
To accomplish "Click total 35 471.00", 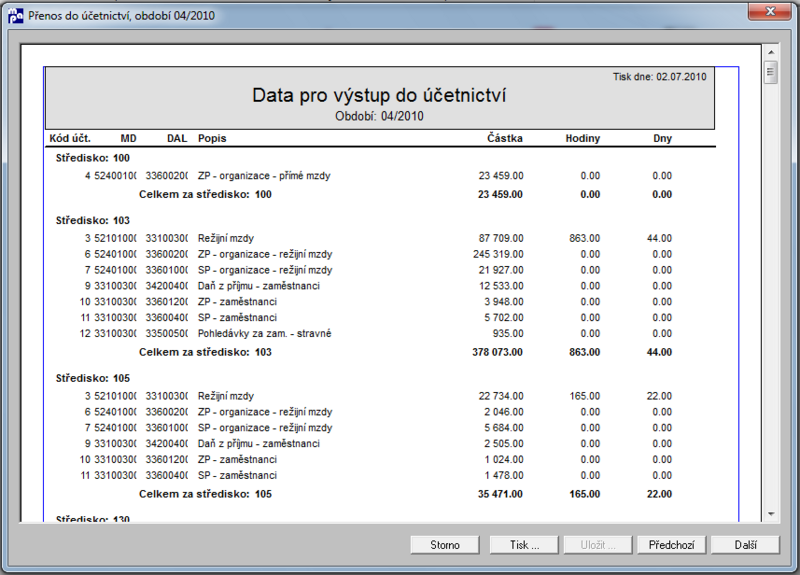I will (x=500, y=494).
